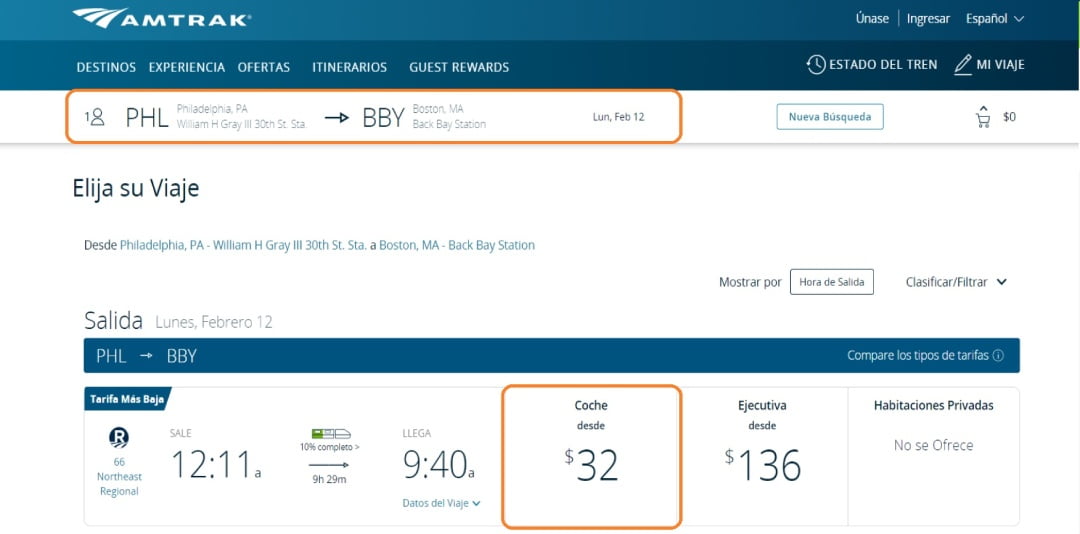
Task: Click the Lun, Feb 12 travel date
Action: 619,117
